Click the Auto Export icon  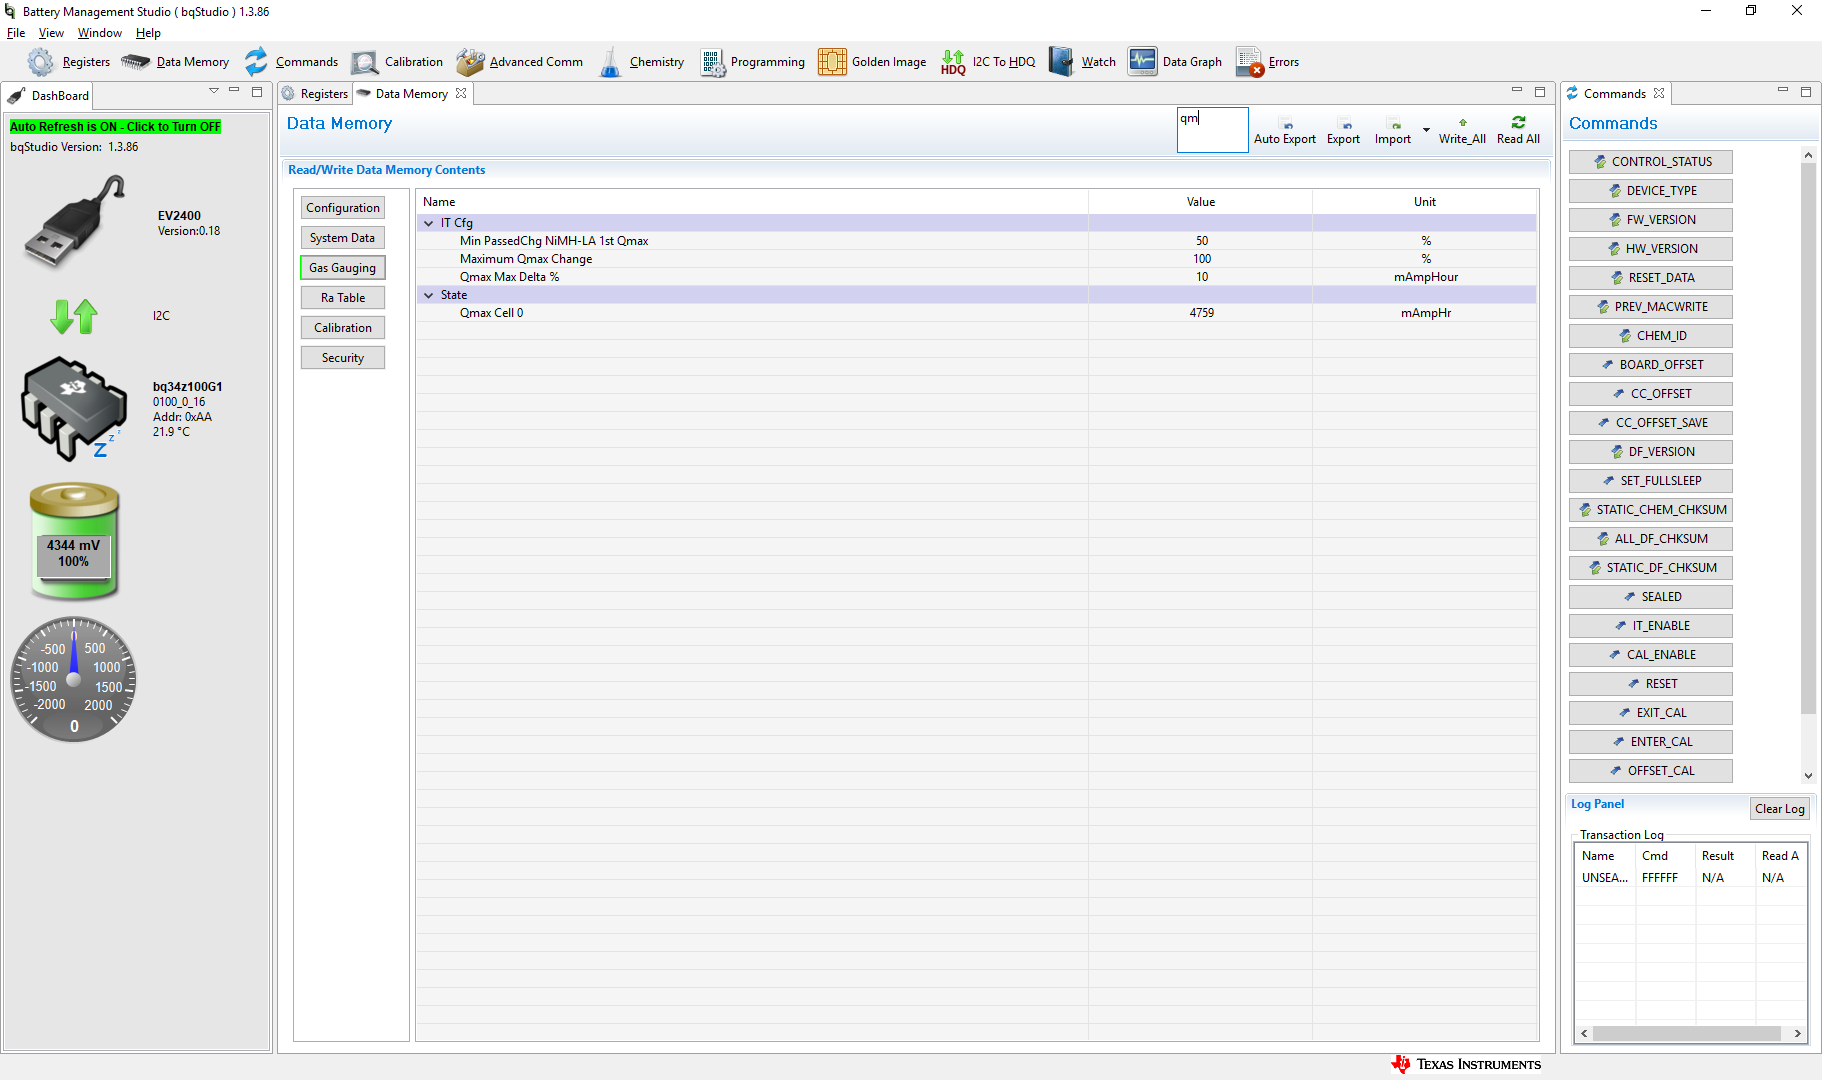[1287, 125]
